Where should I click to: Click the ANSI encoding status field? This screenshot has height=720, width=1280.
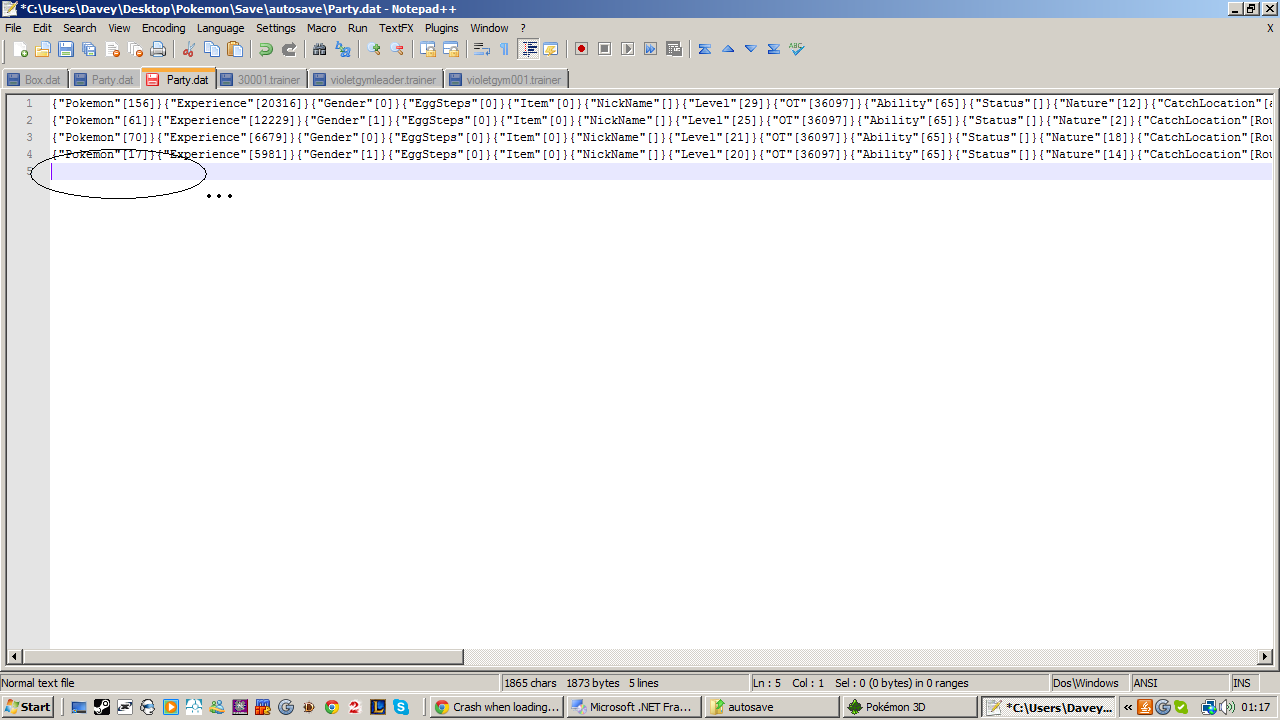(x=1178, y=683)
